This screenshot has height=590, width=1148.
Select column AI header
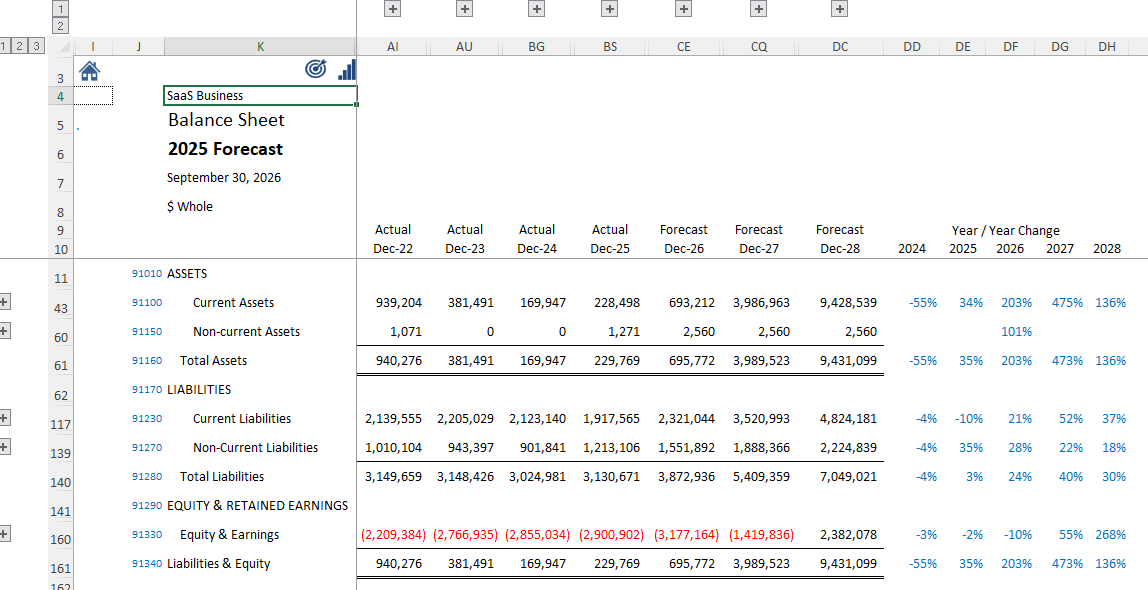tap(393, 47)
